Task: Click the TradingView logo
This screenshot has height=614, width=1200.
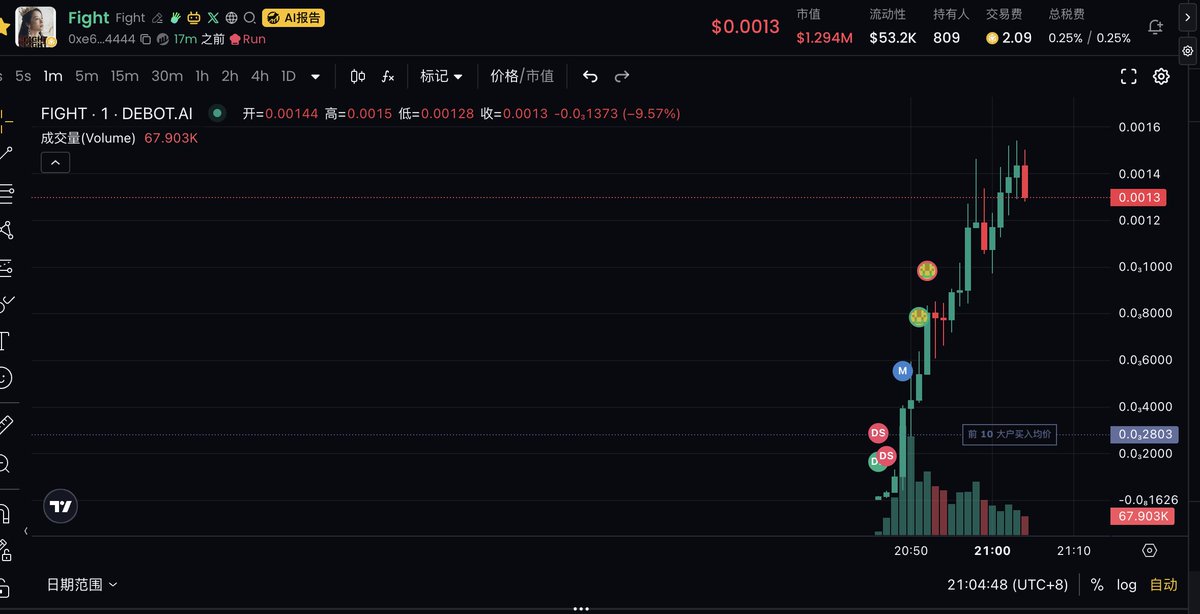Action: [x=61, y=507]
